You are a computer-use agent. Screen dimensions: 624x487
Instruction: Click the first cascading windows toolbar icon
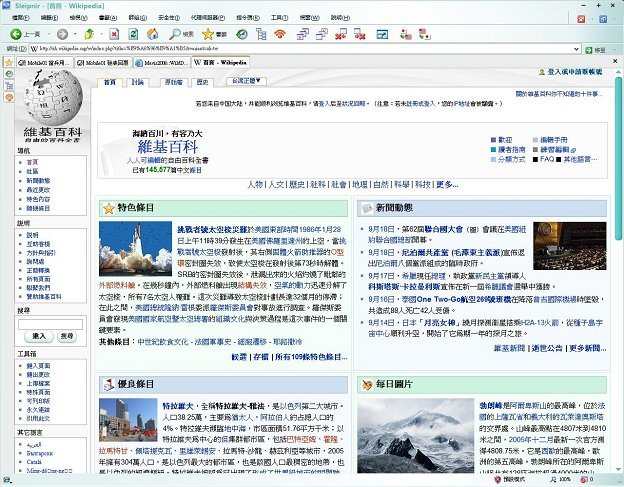(303, 34)
